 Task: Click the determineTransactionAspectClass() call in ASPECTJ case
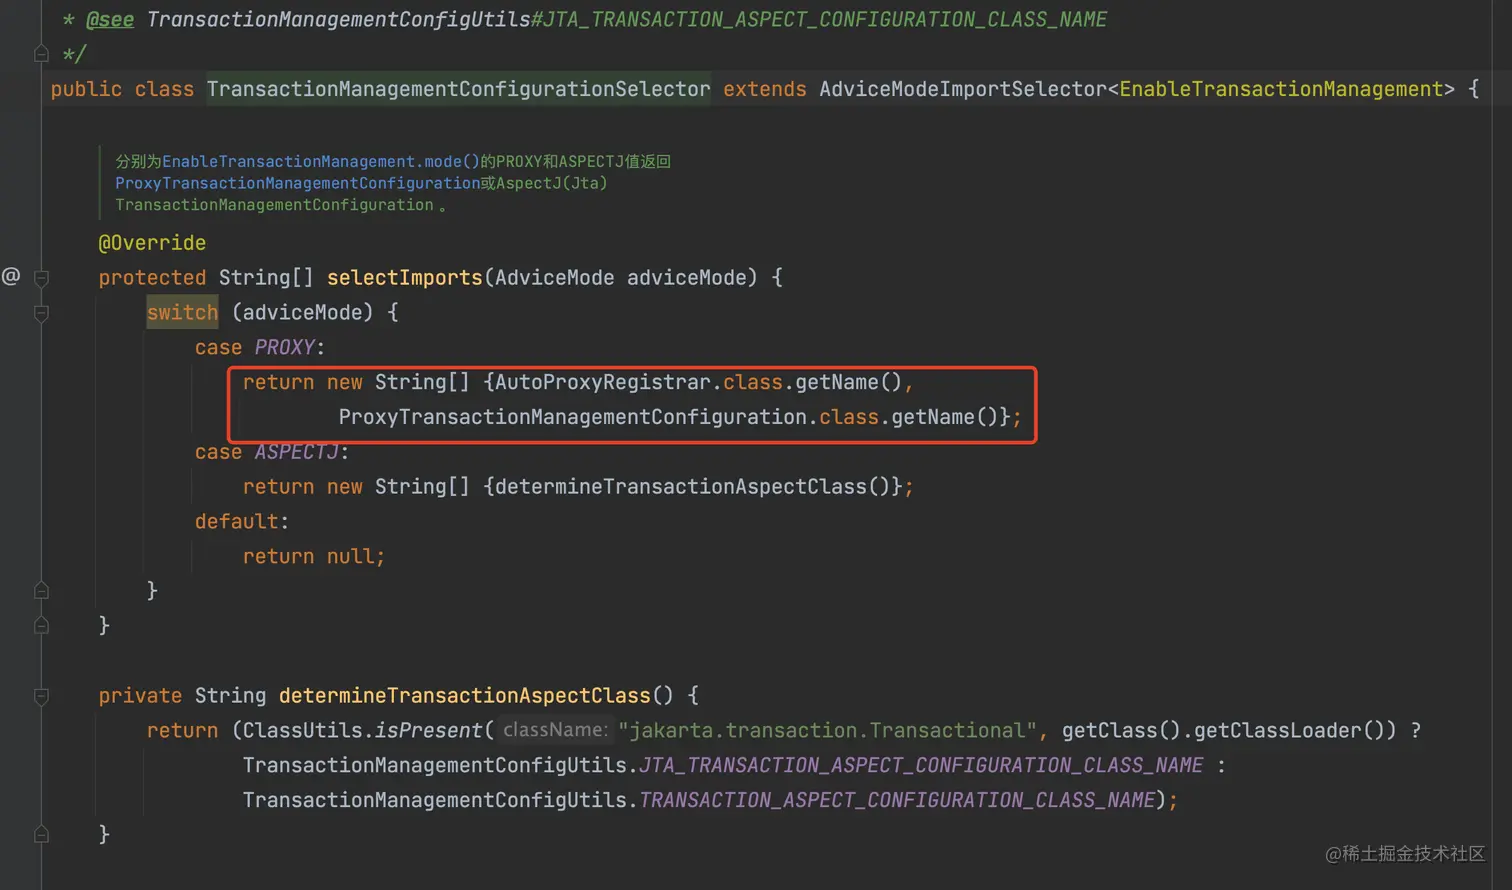692,487
